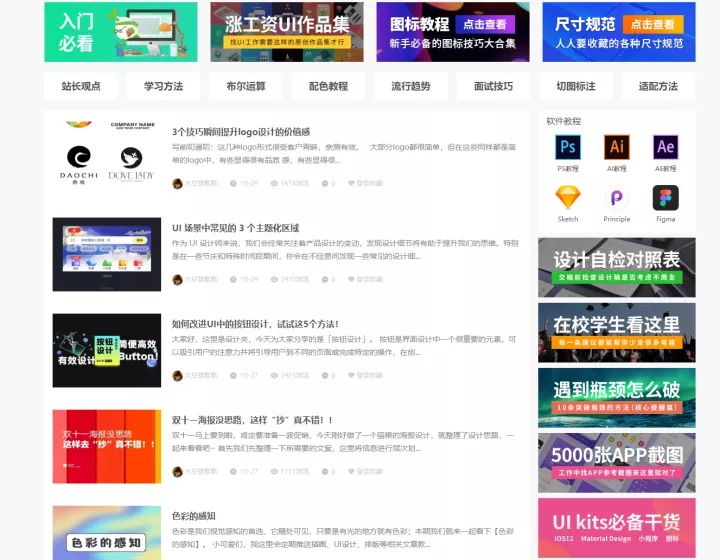The width and height of the screenshot is (720, 560).
Task: Click author avatar under 主题化区域 article
Action: (x=177, y=280)
